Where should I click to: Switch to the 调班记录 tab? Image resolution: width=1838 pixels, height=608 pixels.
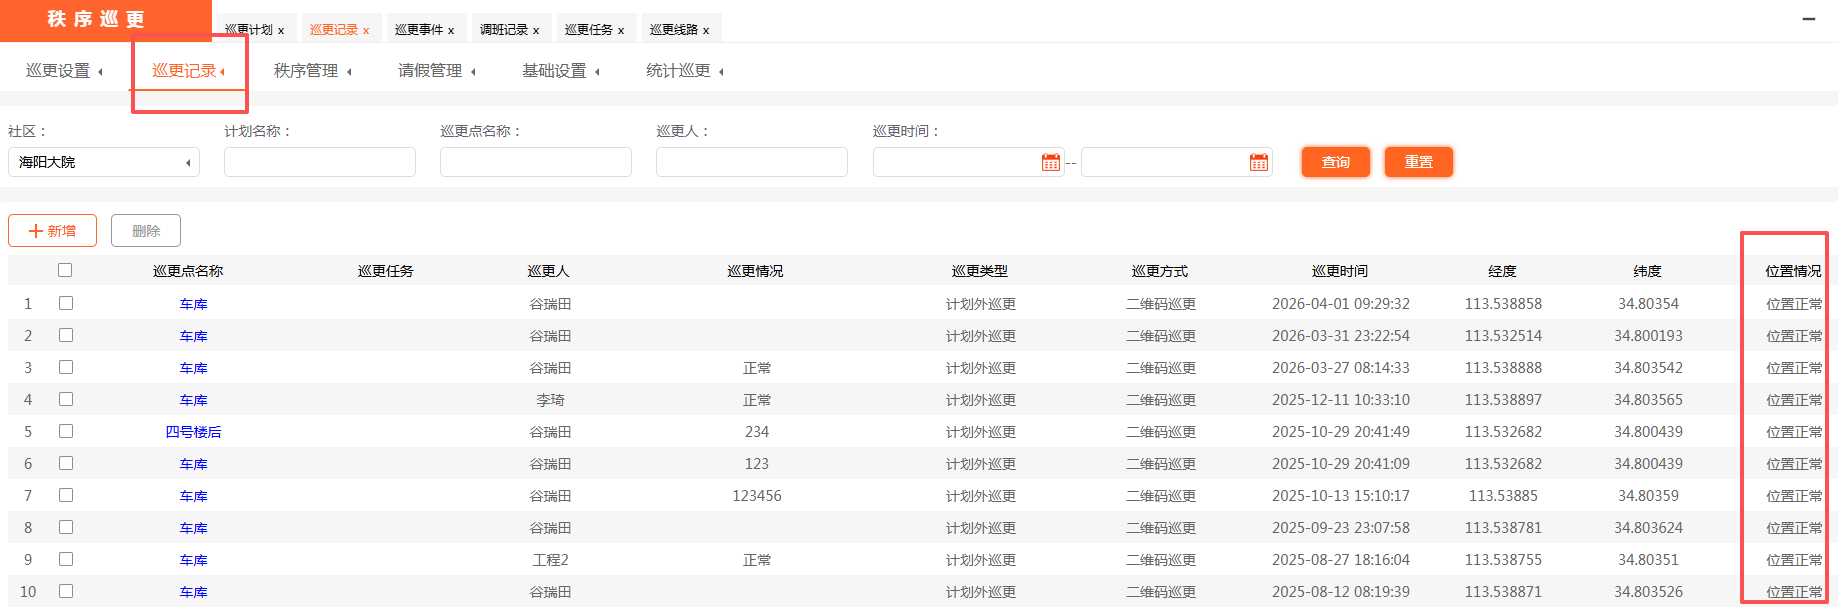click(503, 30)
